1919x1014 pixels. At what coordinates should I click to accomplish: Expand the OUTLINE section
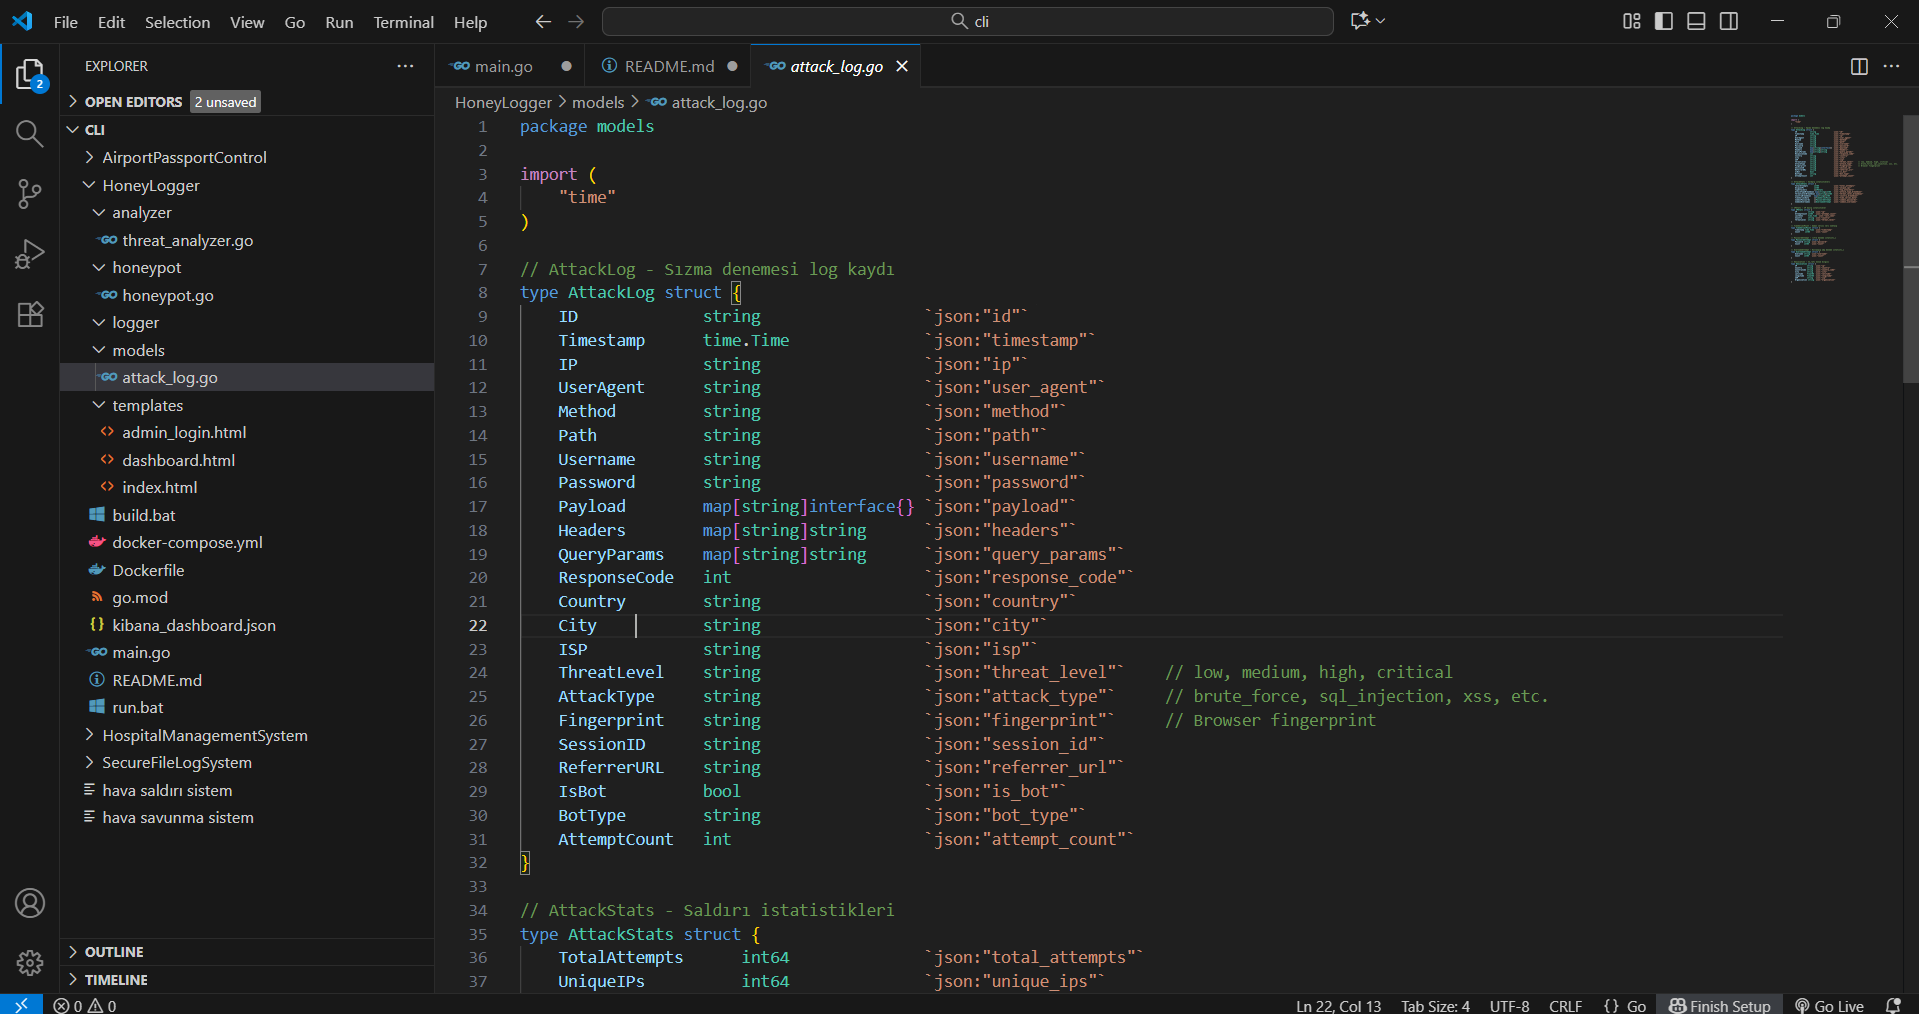pyautogui.click(x=114, y=952)
